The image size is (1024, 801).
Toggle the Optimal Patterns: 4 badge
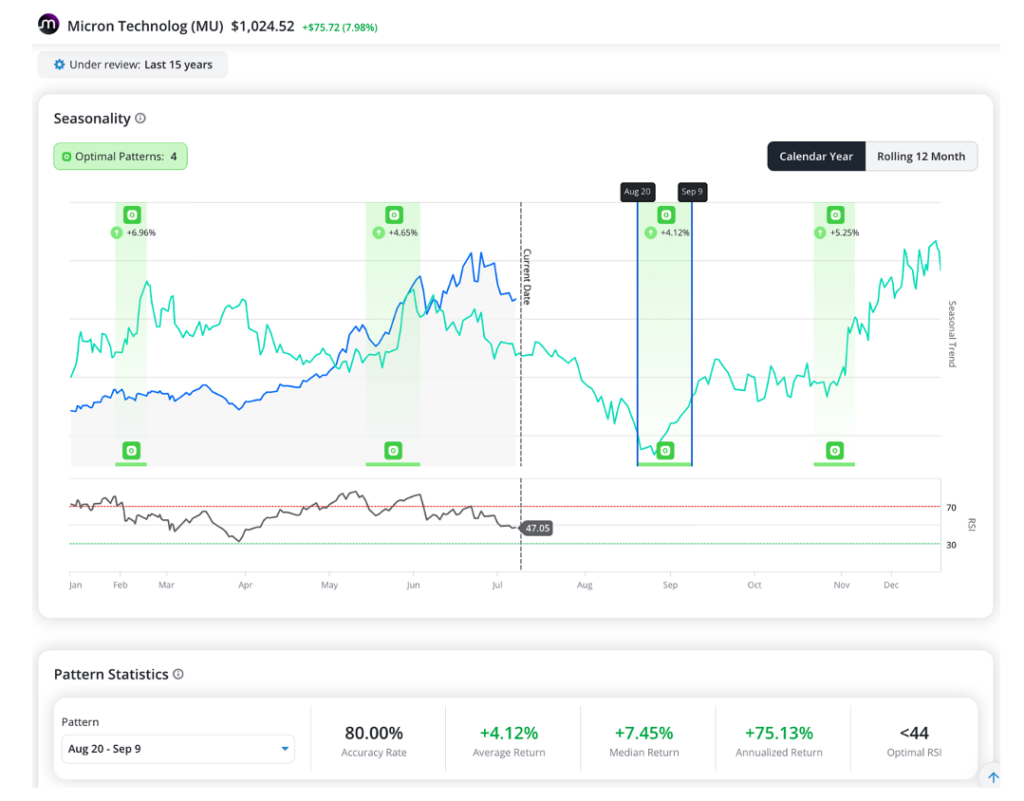120,157
